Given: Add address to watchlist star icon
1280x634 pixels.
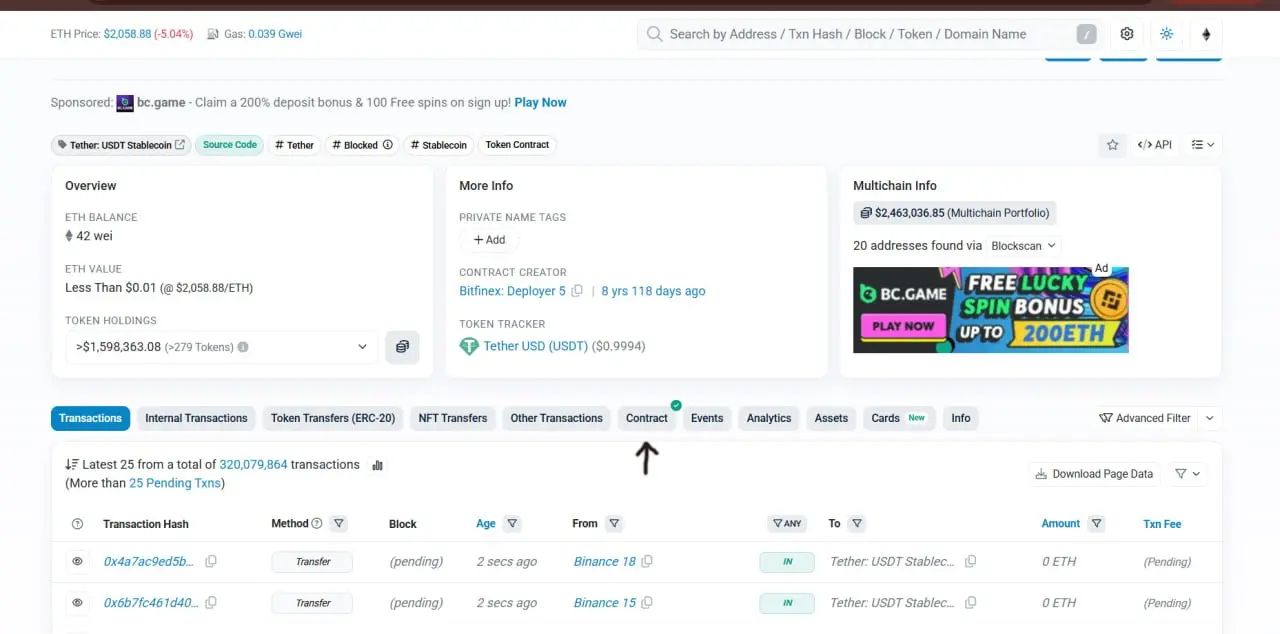Looking at the screenshot, I should point(1112,145).
